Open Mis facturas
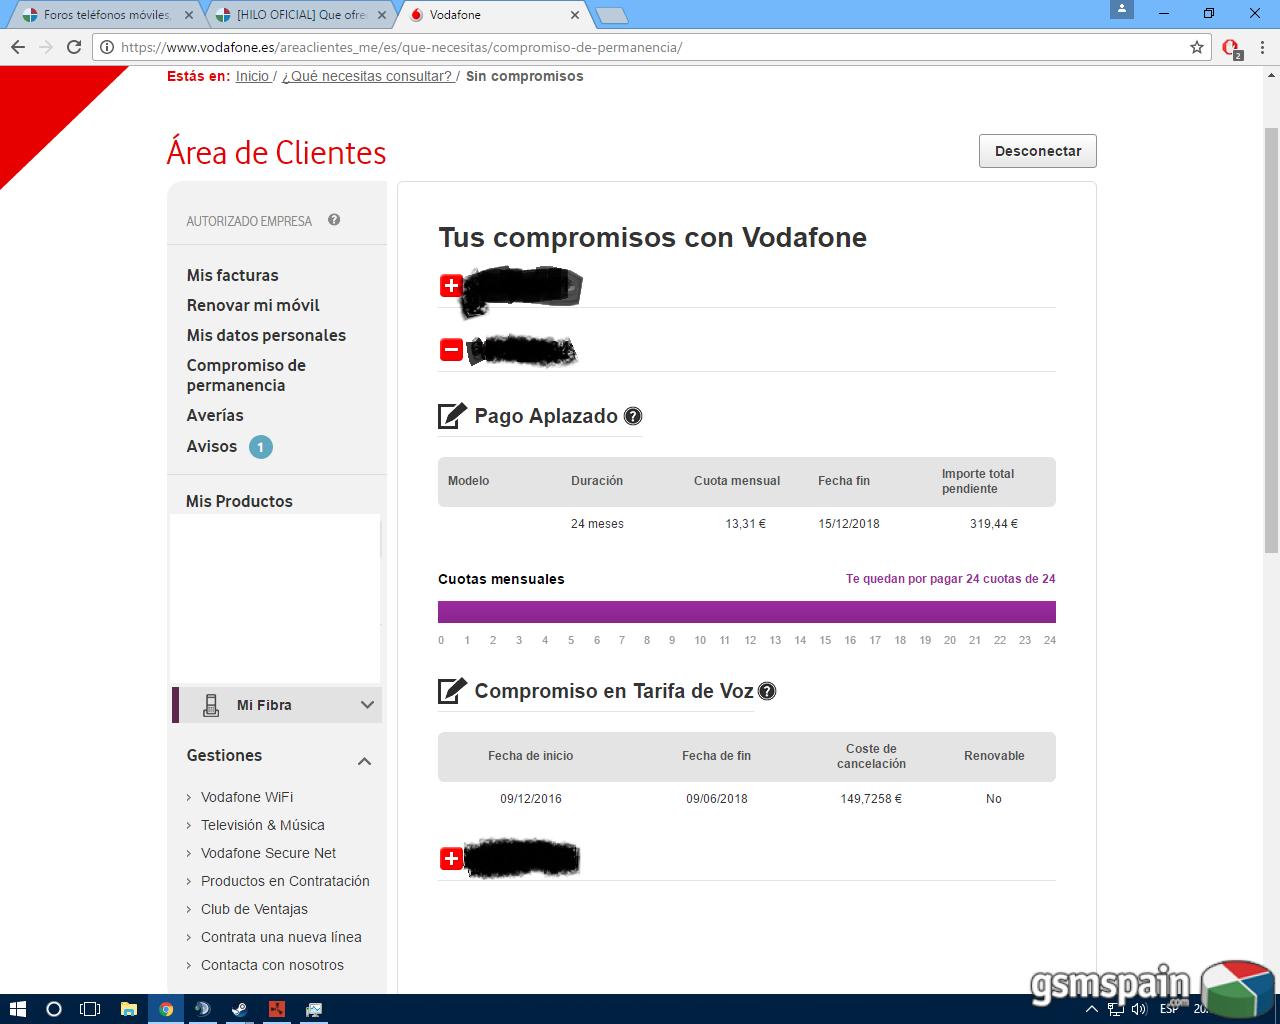 [x=233, y=275]
